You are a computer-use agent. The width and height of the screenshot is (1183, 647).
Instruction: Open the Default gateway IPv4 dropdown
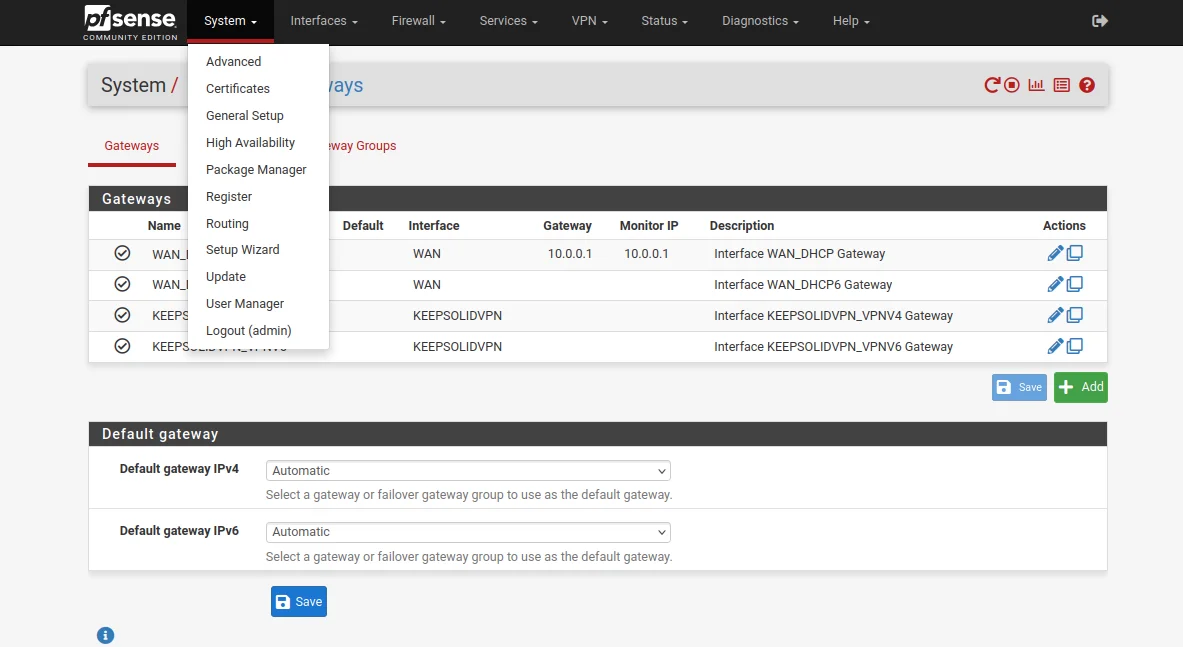pyautogui.click(x=468, y=471)
